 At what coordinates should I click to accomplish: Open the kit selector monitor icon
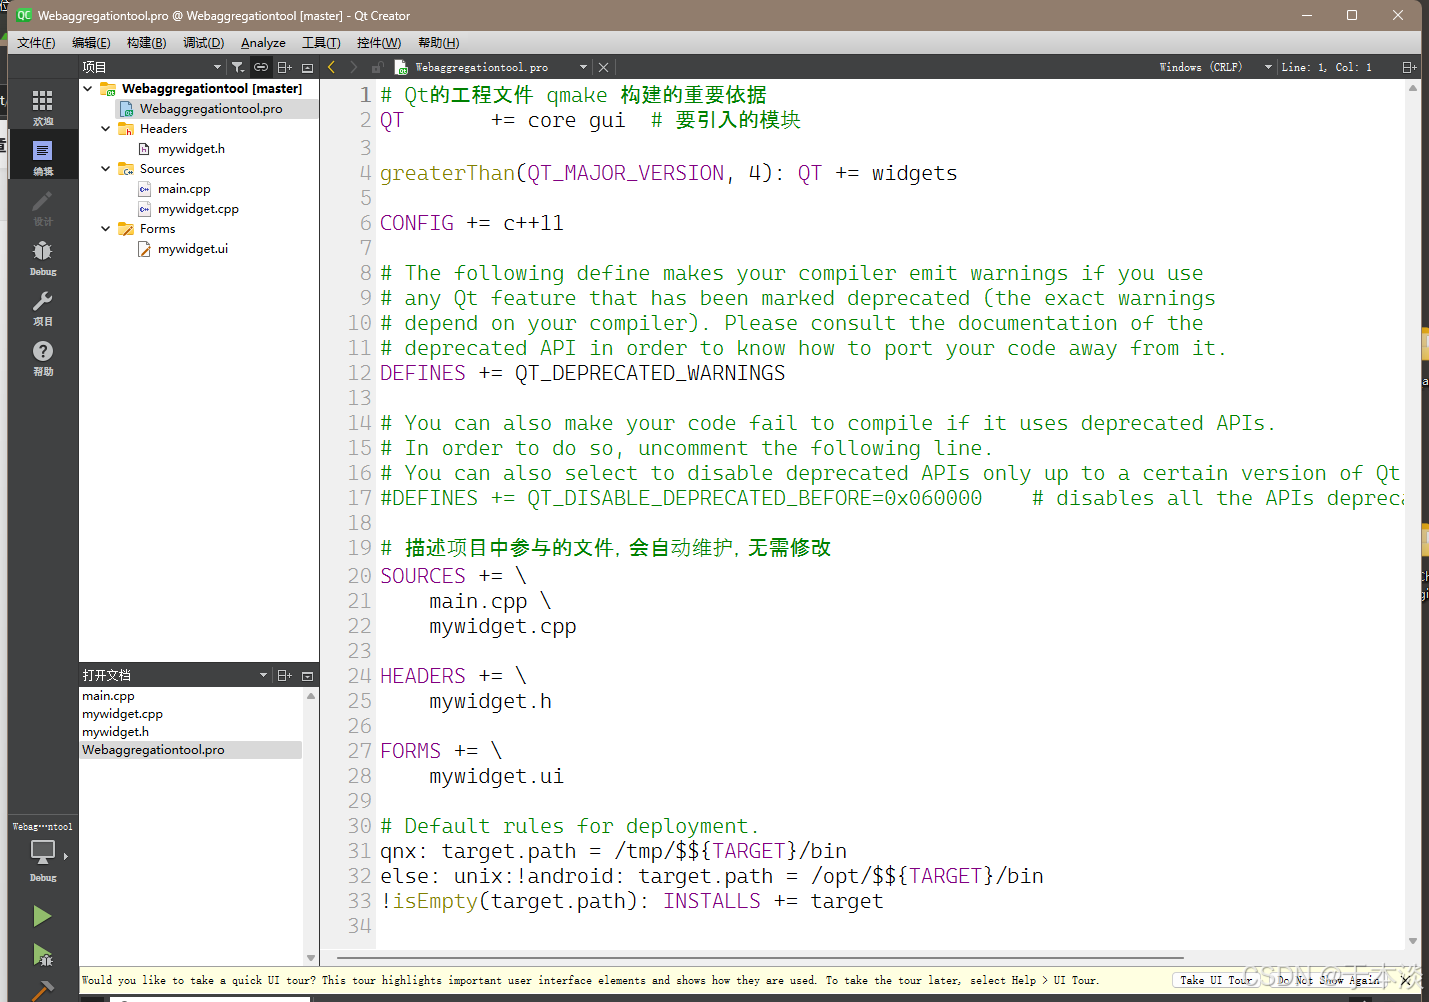coord(42,852)
